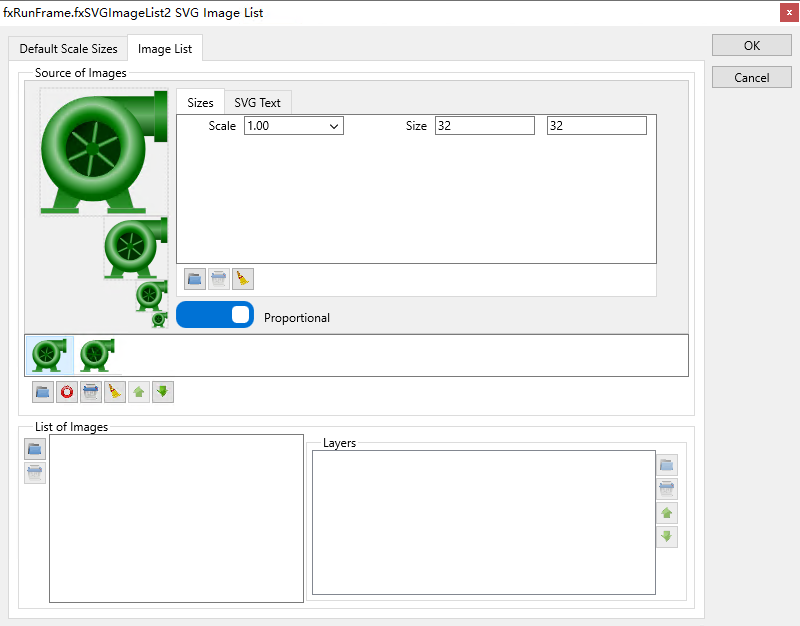This screenshot has height=626, width=800.
Task: Click the trash icon below source image strip
Action: pos(91,392)
